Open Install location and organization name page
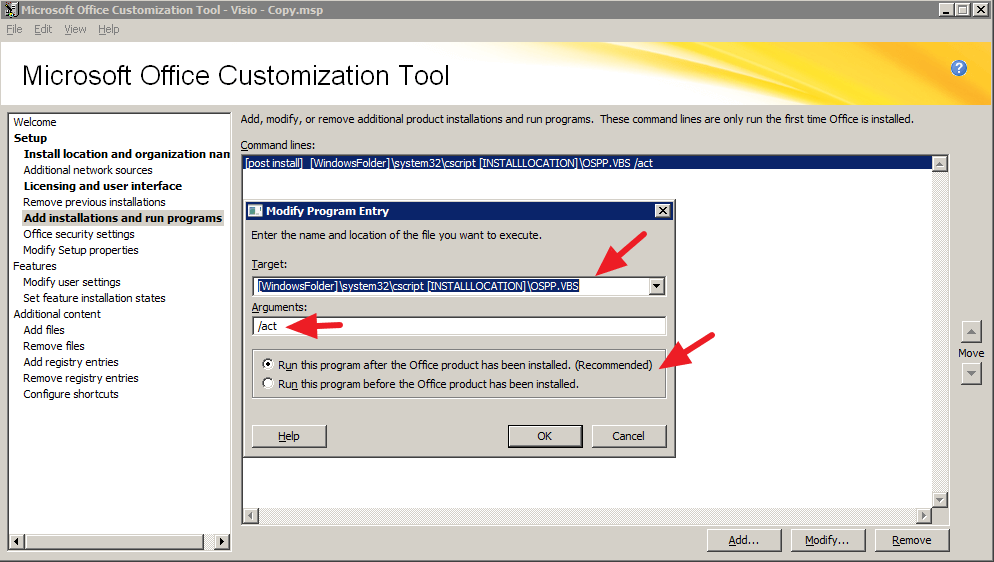The height and width of the screenshot is (562, 994). [127, 154]
